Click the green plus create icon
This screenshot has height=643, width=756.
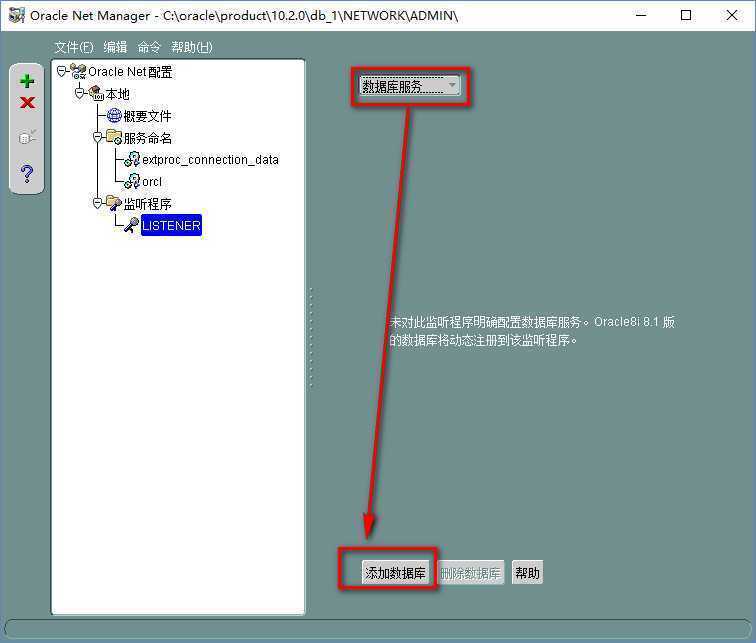click(27, 81)
